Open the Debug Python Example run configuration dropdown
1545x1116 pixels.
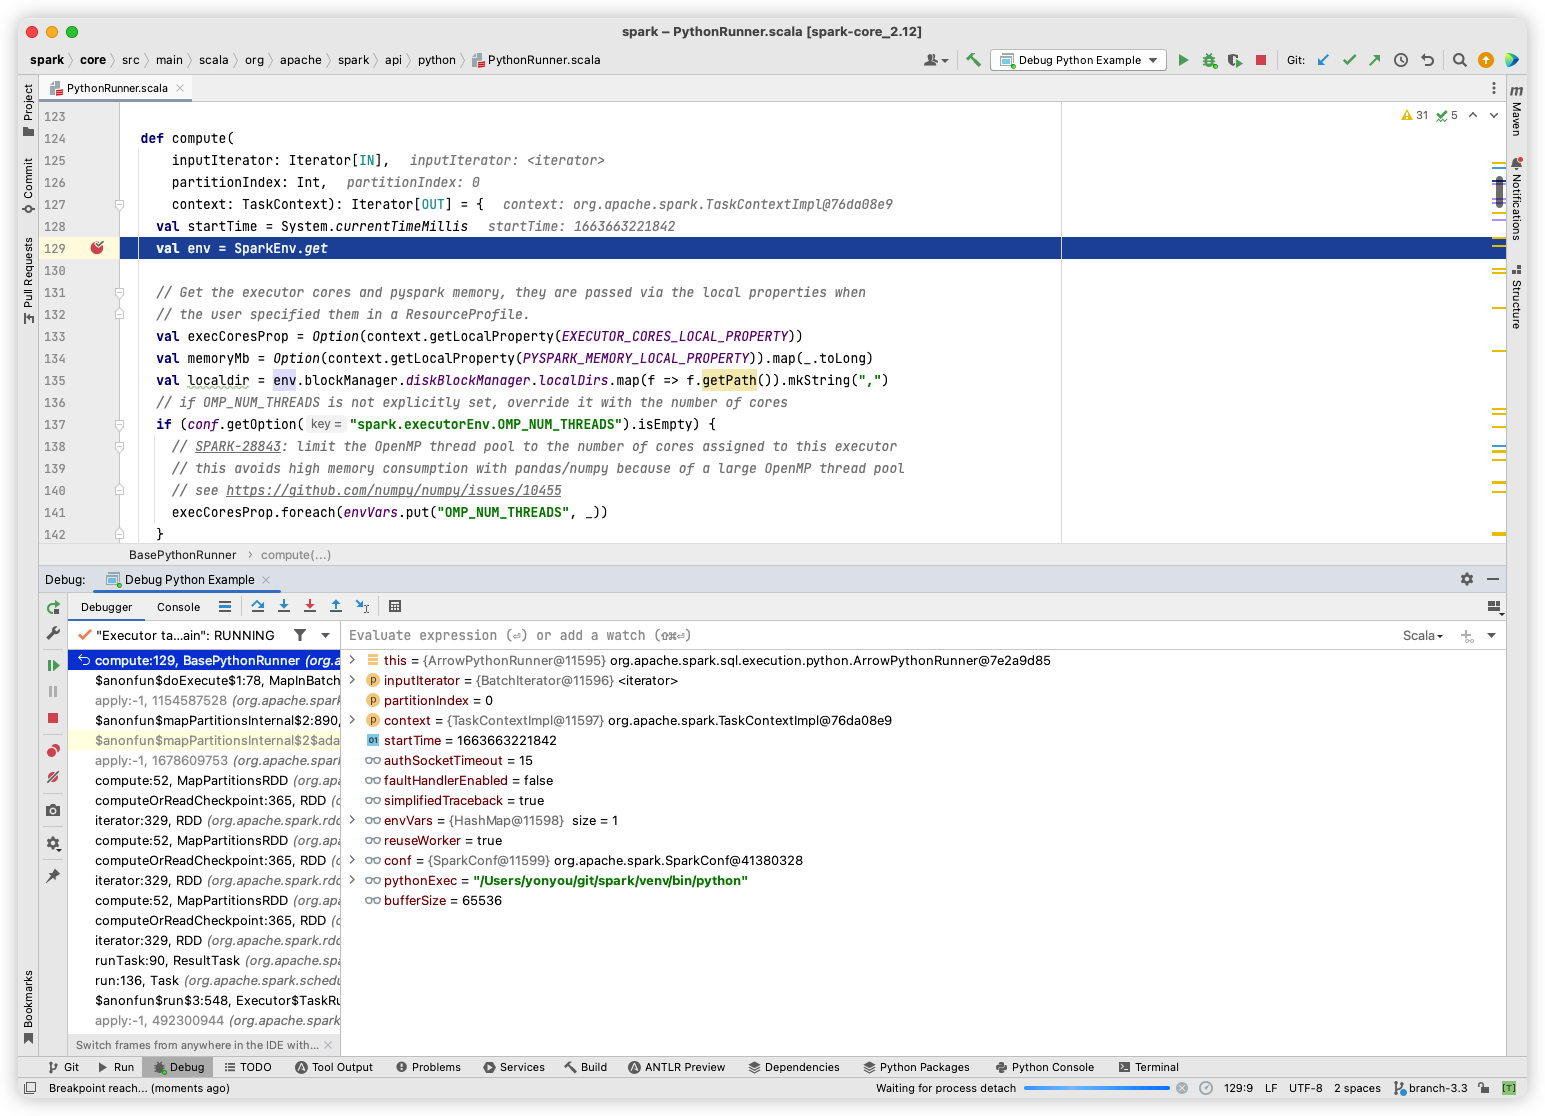[x=1077, y=60]
